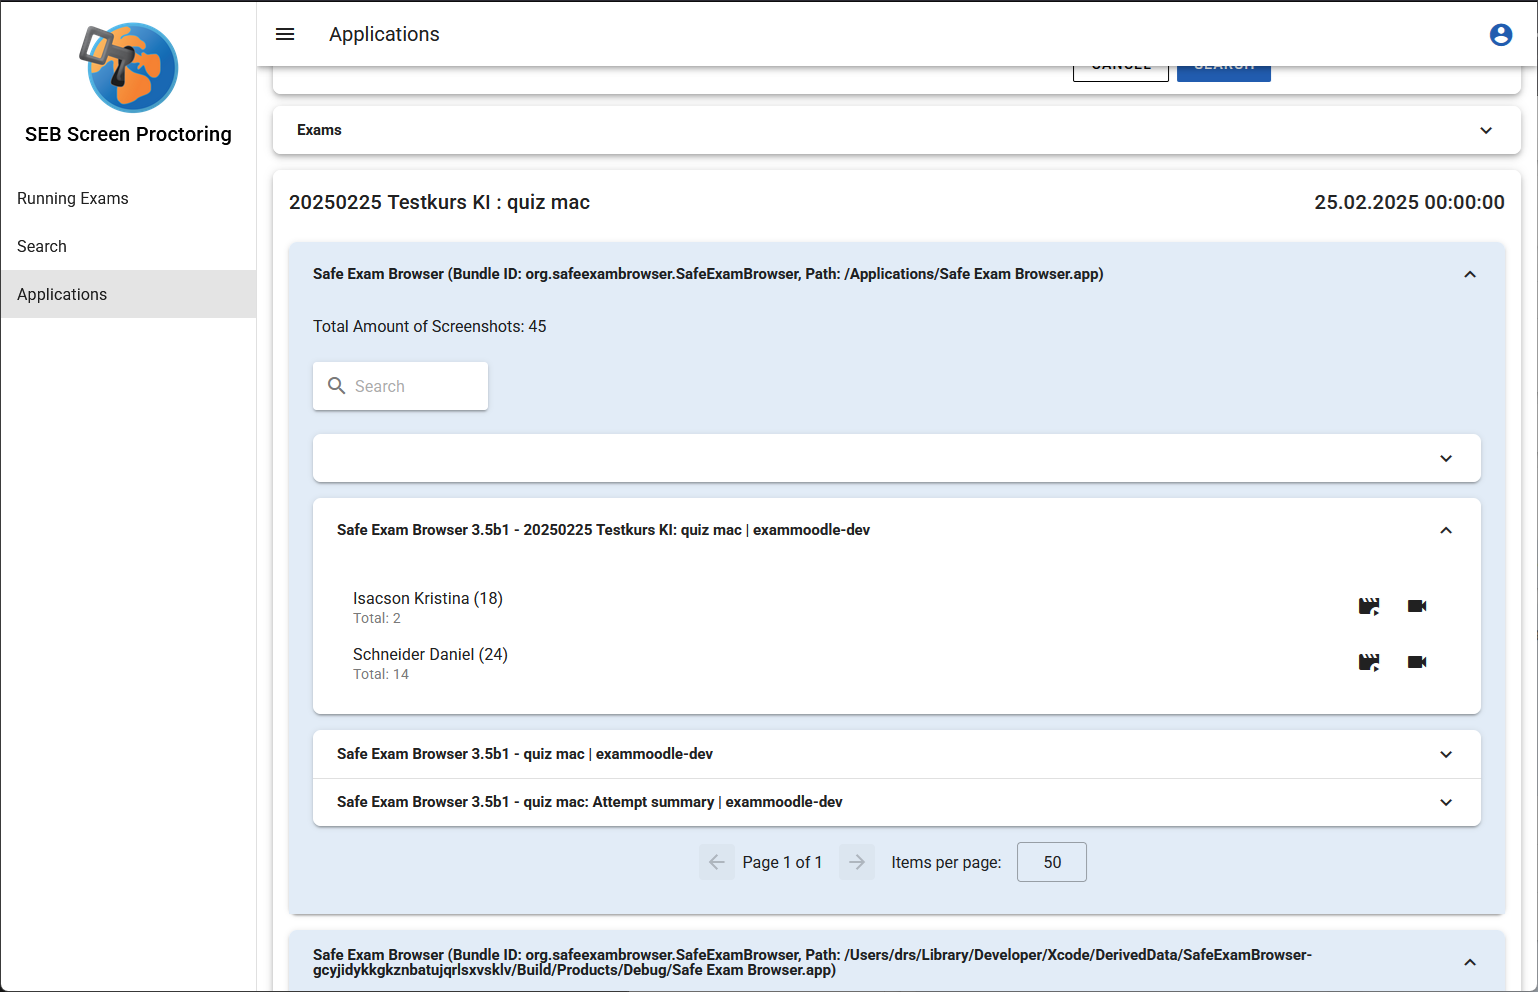The width and height of the screenshot is (1538, 992).
Task: Collapse the Safe Exam Browser /Applications bundle section
Action: [1470, 274]
